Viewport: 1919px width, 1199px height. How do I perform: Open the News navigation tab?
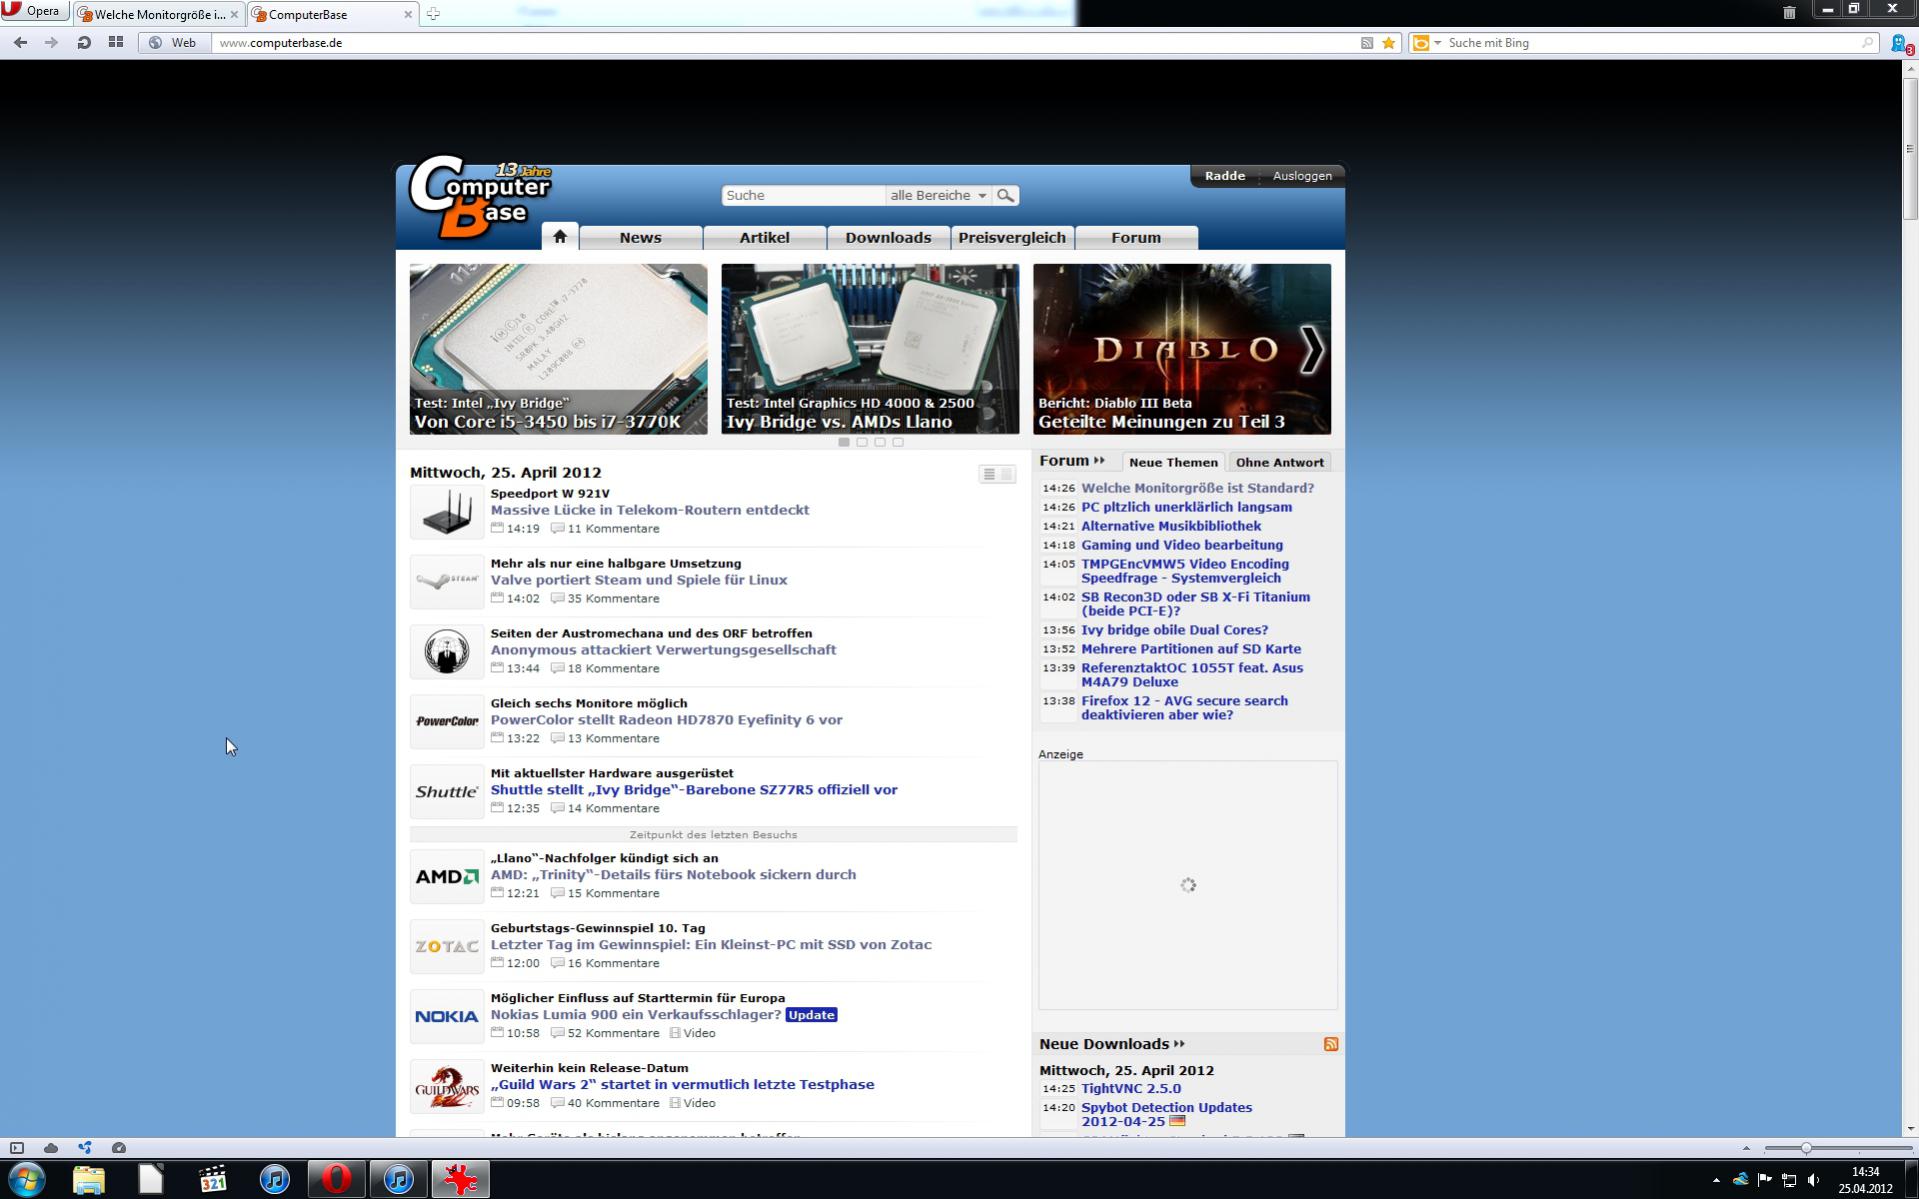point(640,237)
